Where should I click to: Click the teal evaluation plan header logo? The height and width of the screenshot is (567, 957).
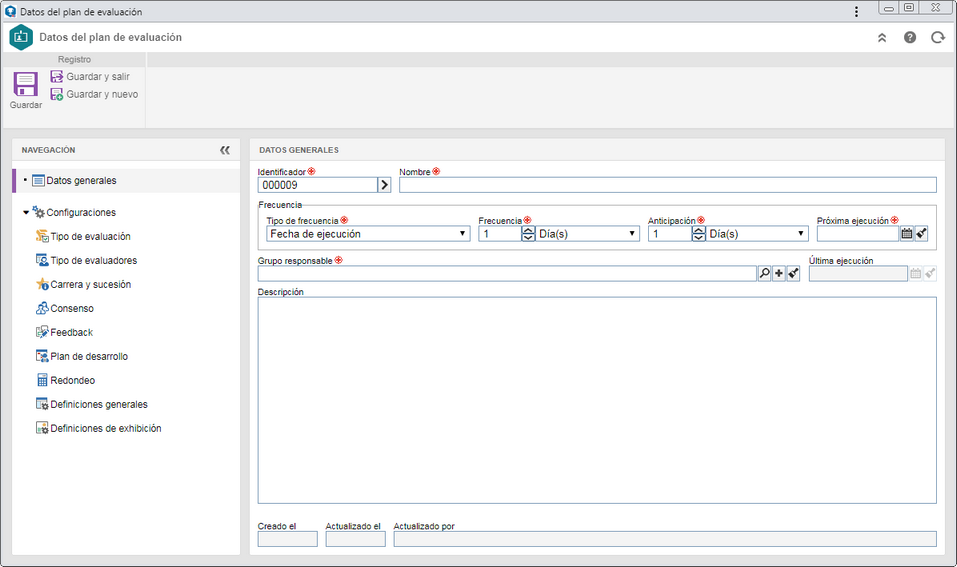coord(21,37)
